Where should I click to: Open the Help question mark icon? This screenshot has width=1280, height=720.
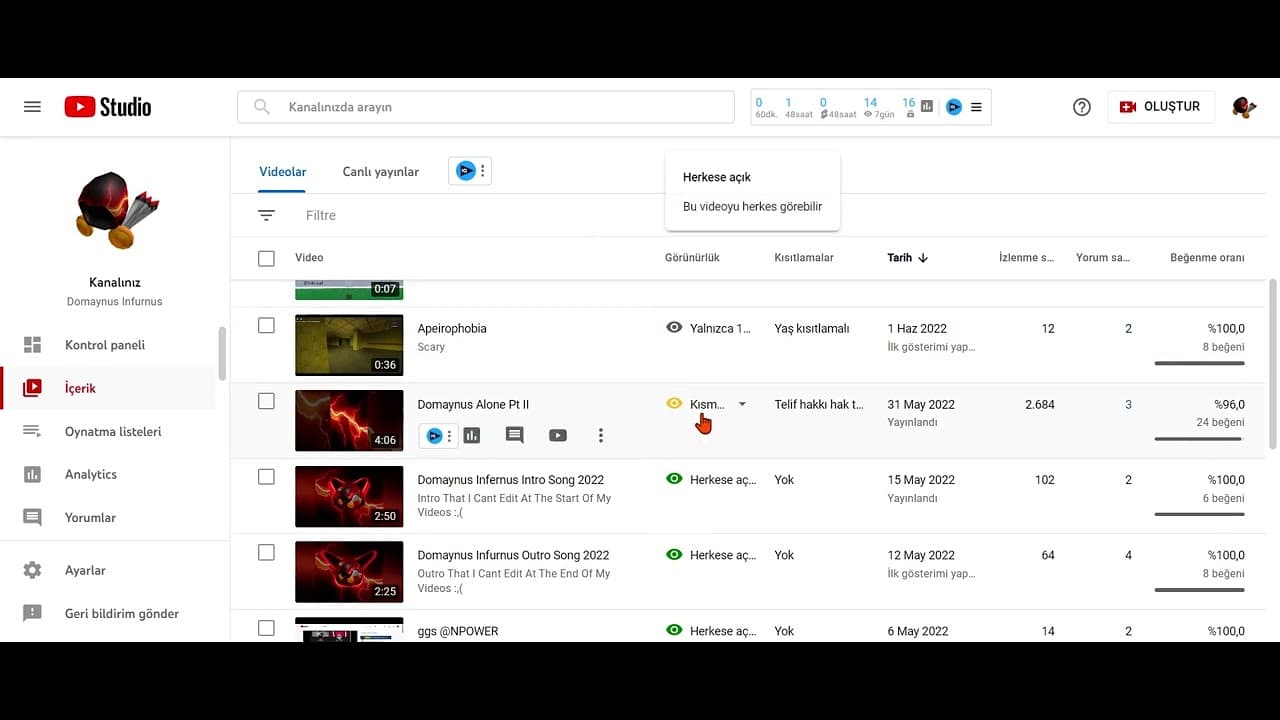pos(1082,107)
